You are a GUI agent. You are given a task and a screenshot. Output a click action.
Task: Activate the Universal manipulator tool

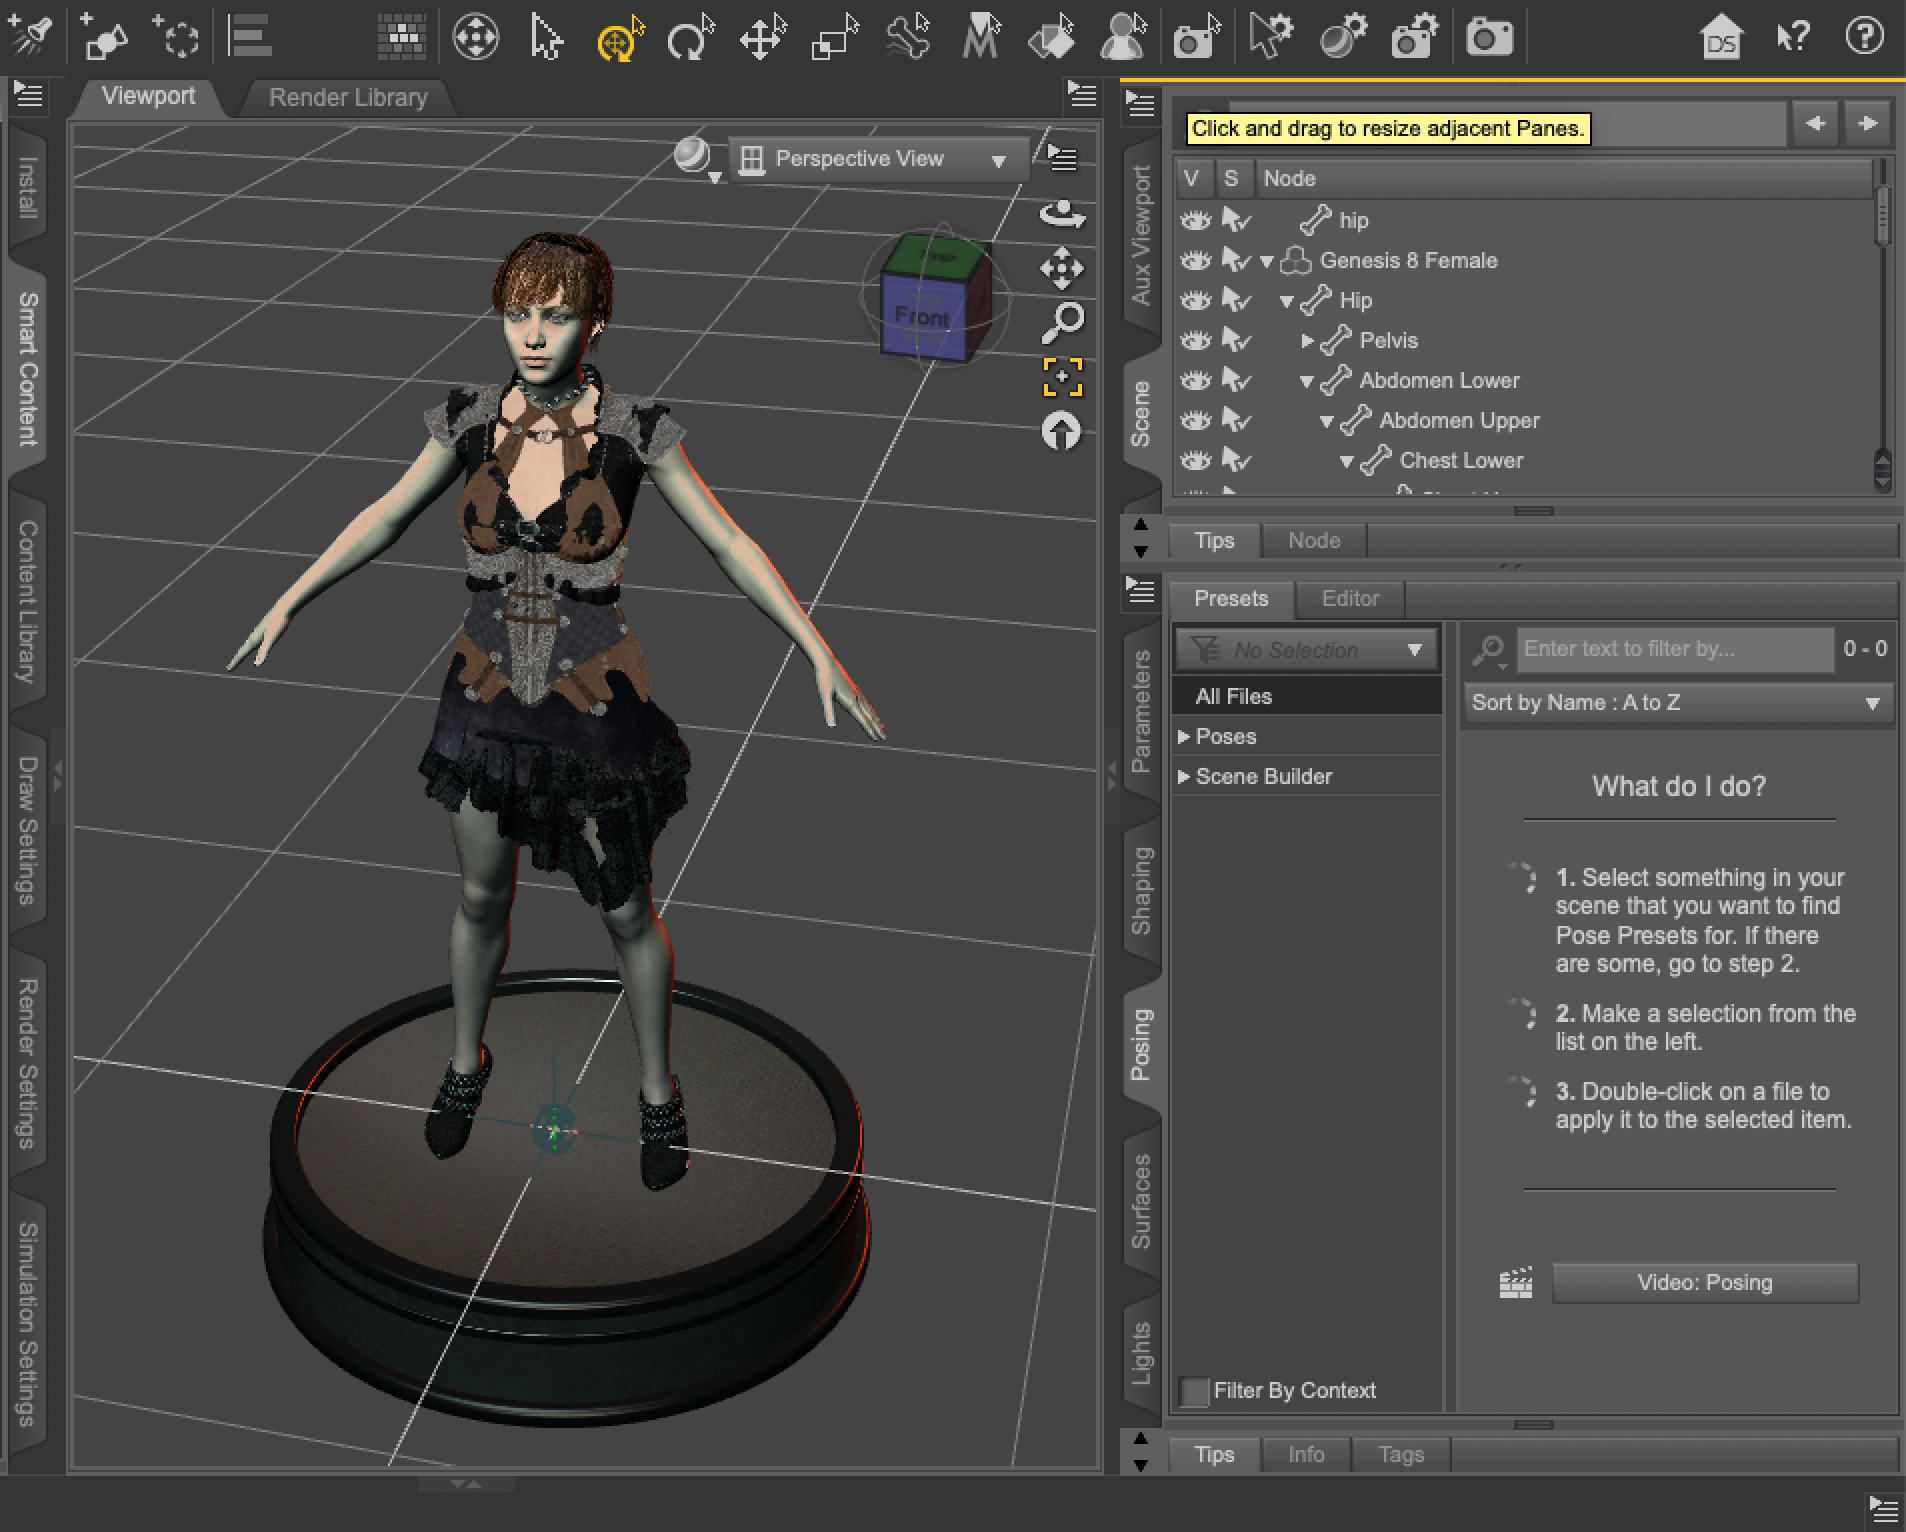tap(619, 40)
